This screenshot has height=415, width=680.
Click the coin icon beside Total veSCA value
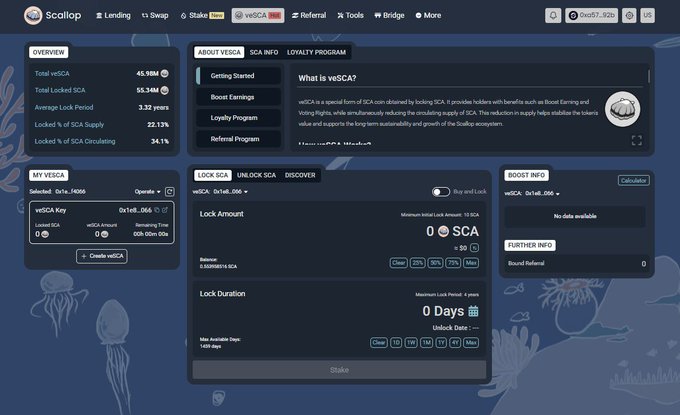tap(165, 74)
